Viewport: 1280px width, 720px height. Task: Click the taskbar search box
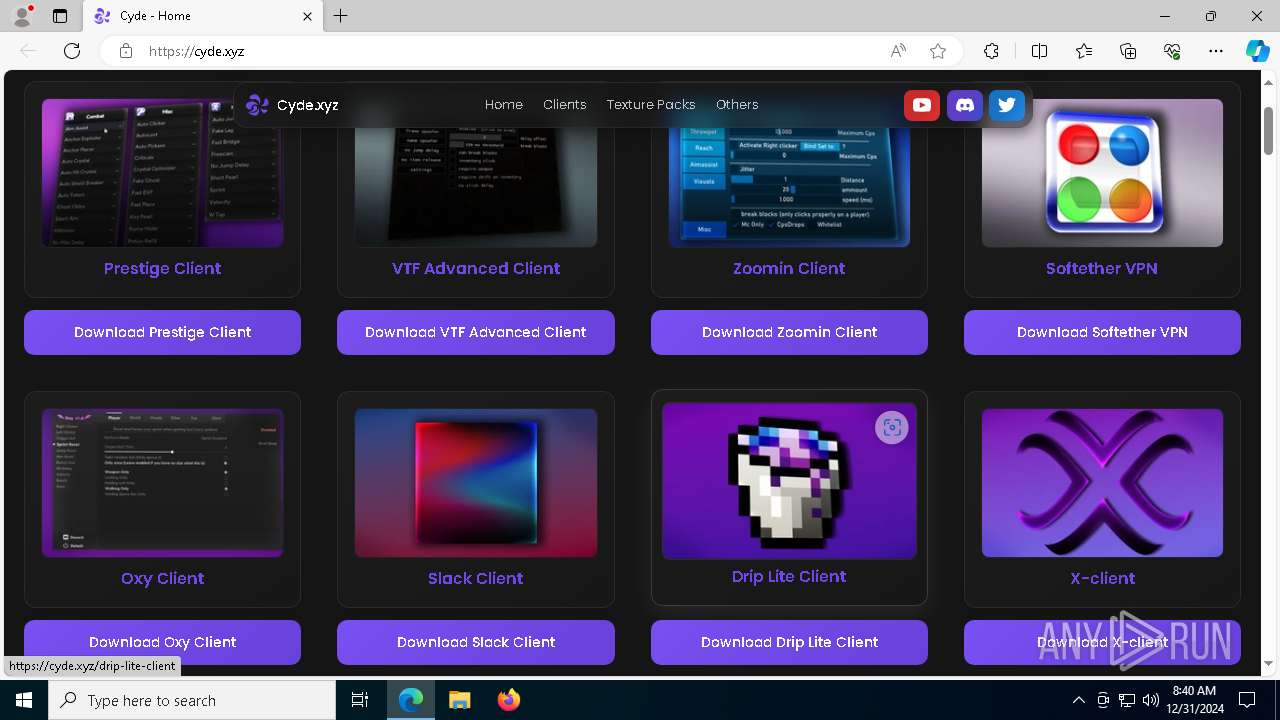click(192, 700)
